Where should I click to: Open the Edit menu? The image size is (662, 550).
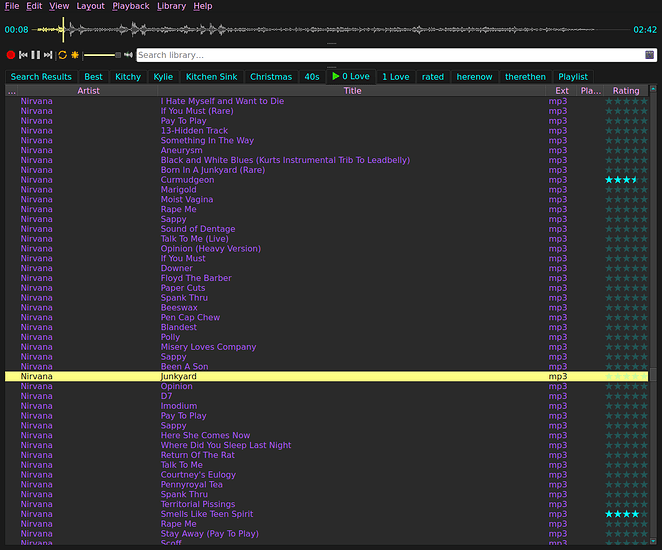(x=34, y=6)
